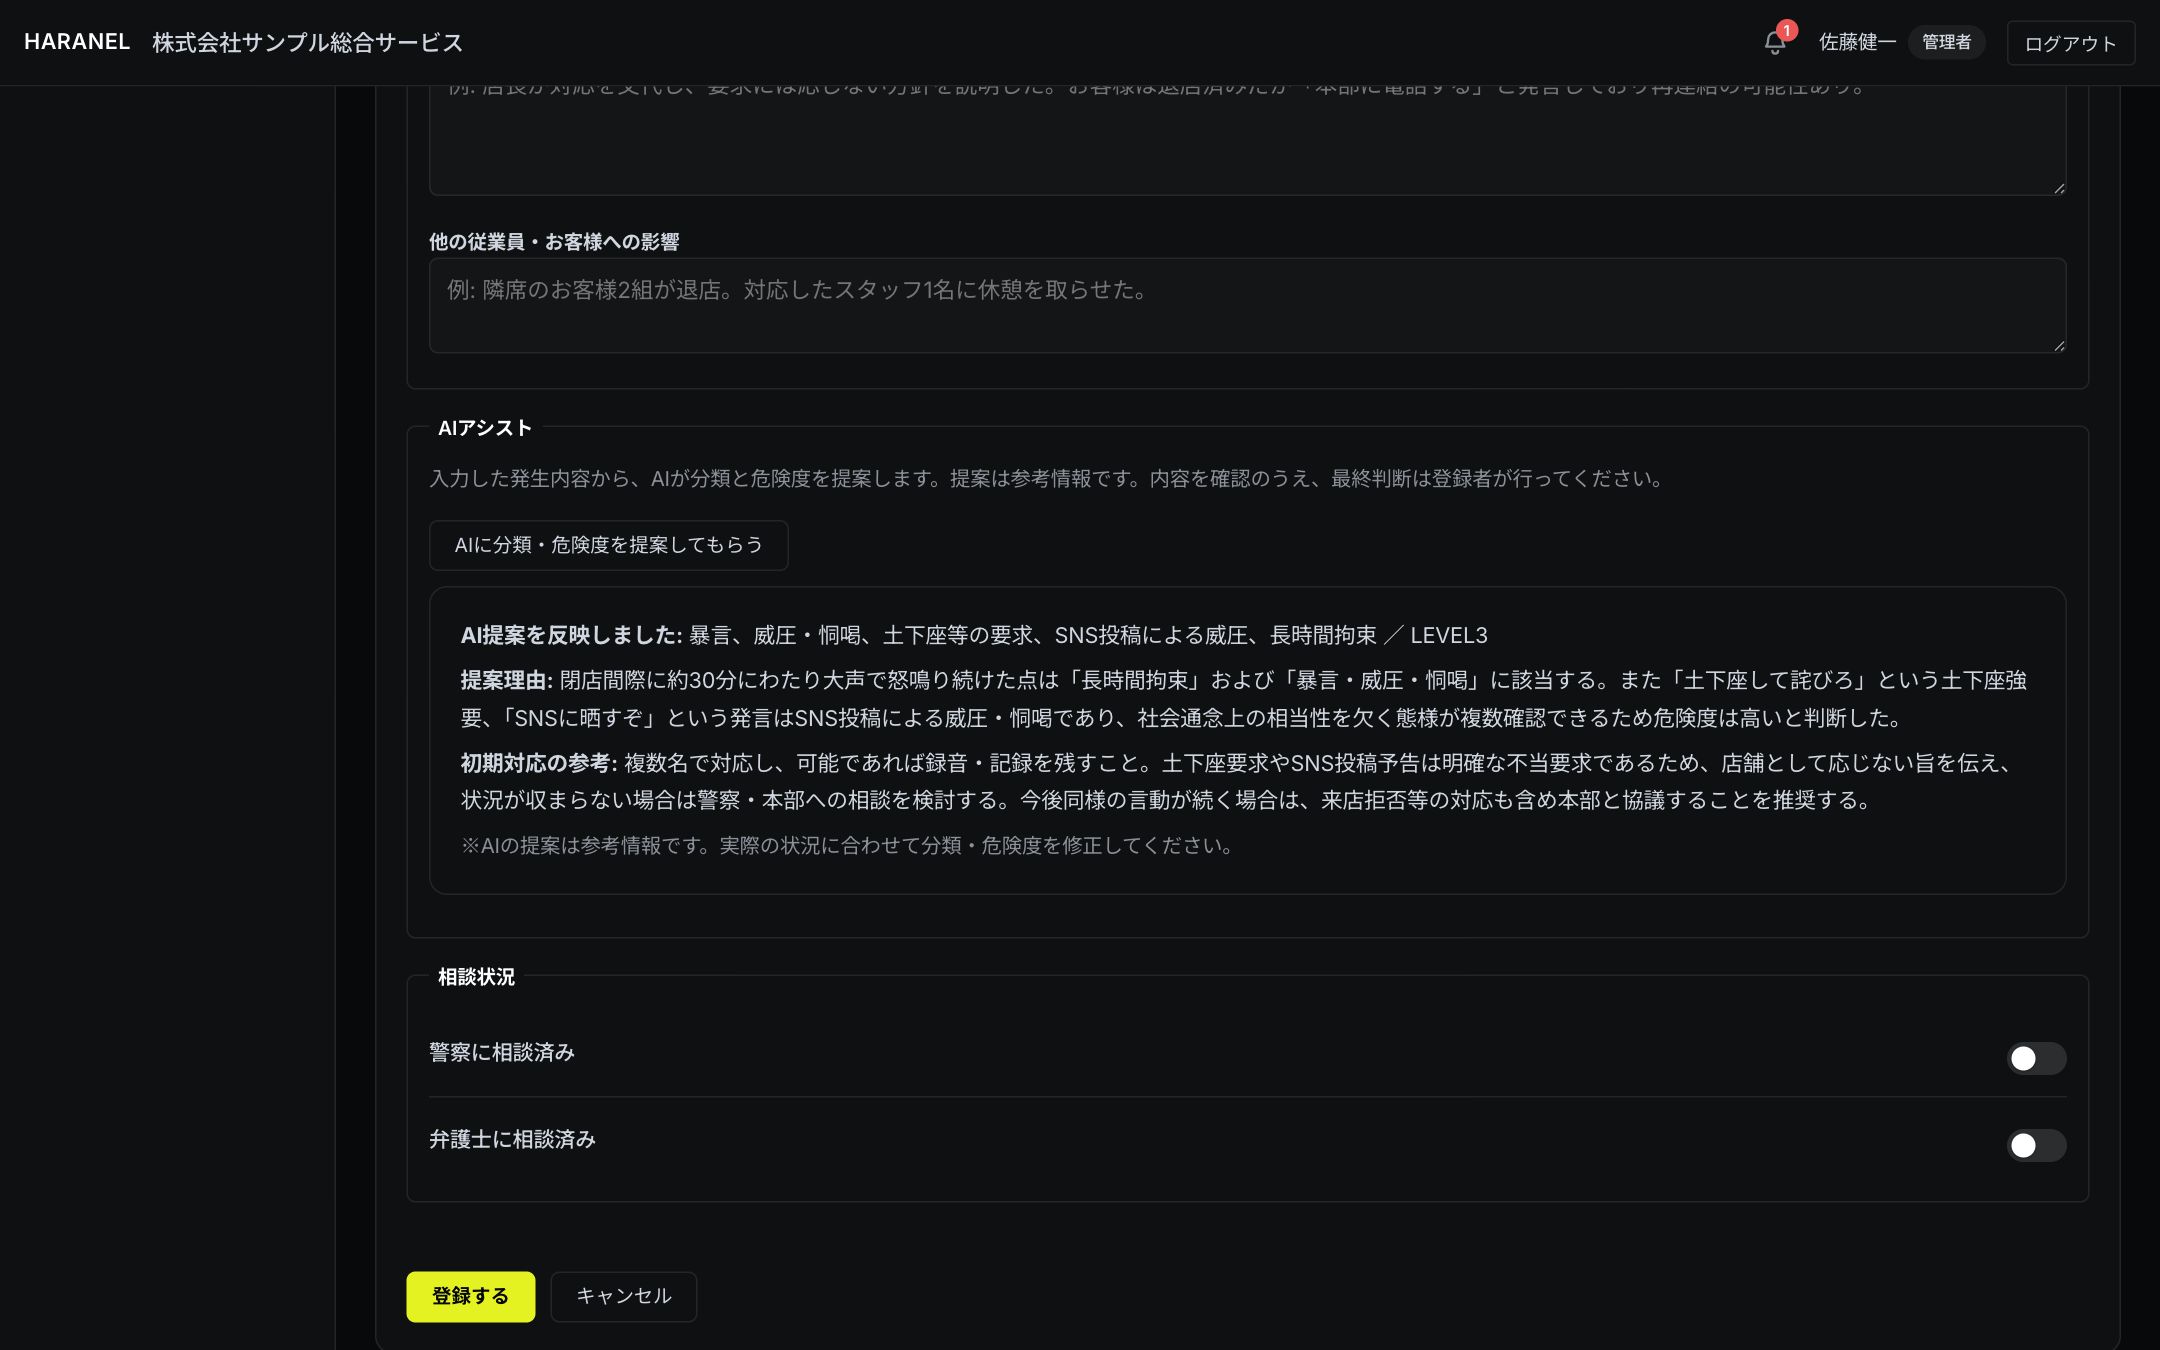Click inside the 他の従業員・お客様への影響 text area
The height and width of the screenshot is (1350, 2160).
click(1247, 305)
